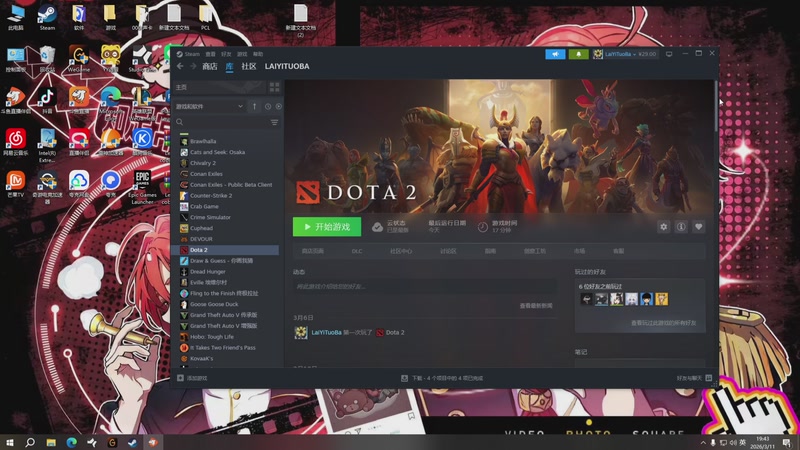The width and height of the screenshot is (800, 450).
Task: Open the Store tab
Action: click(210, 66)
